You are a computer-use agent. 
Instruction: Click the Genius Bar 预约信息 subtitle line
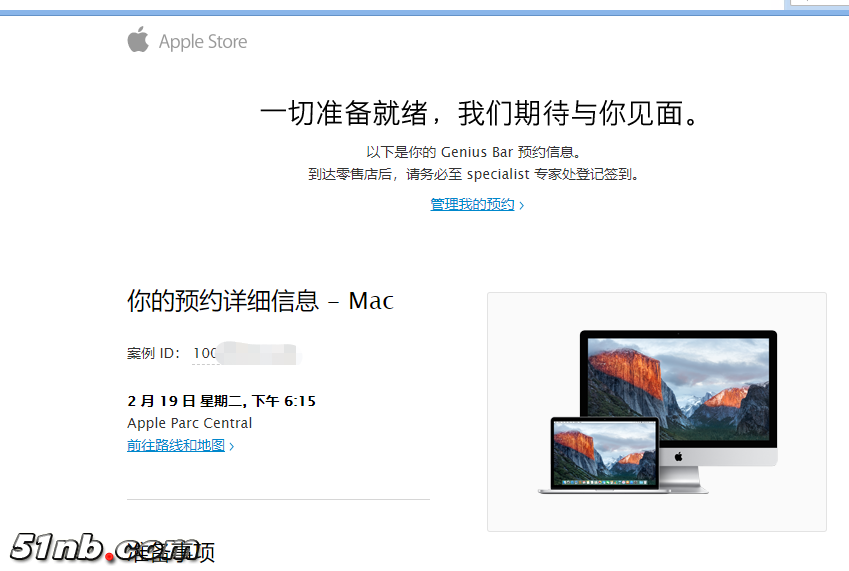474,152
